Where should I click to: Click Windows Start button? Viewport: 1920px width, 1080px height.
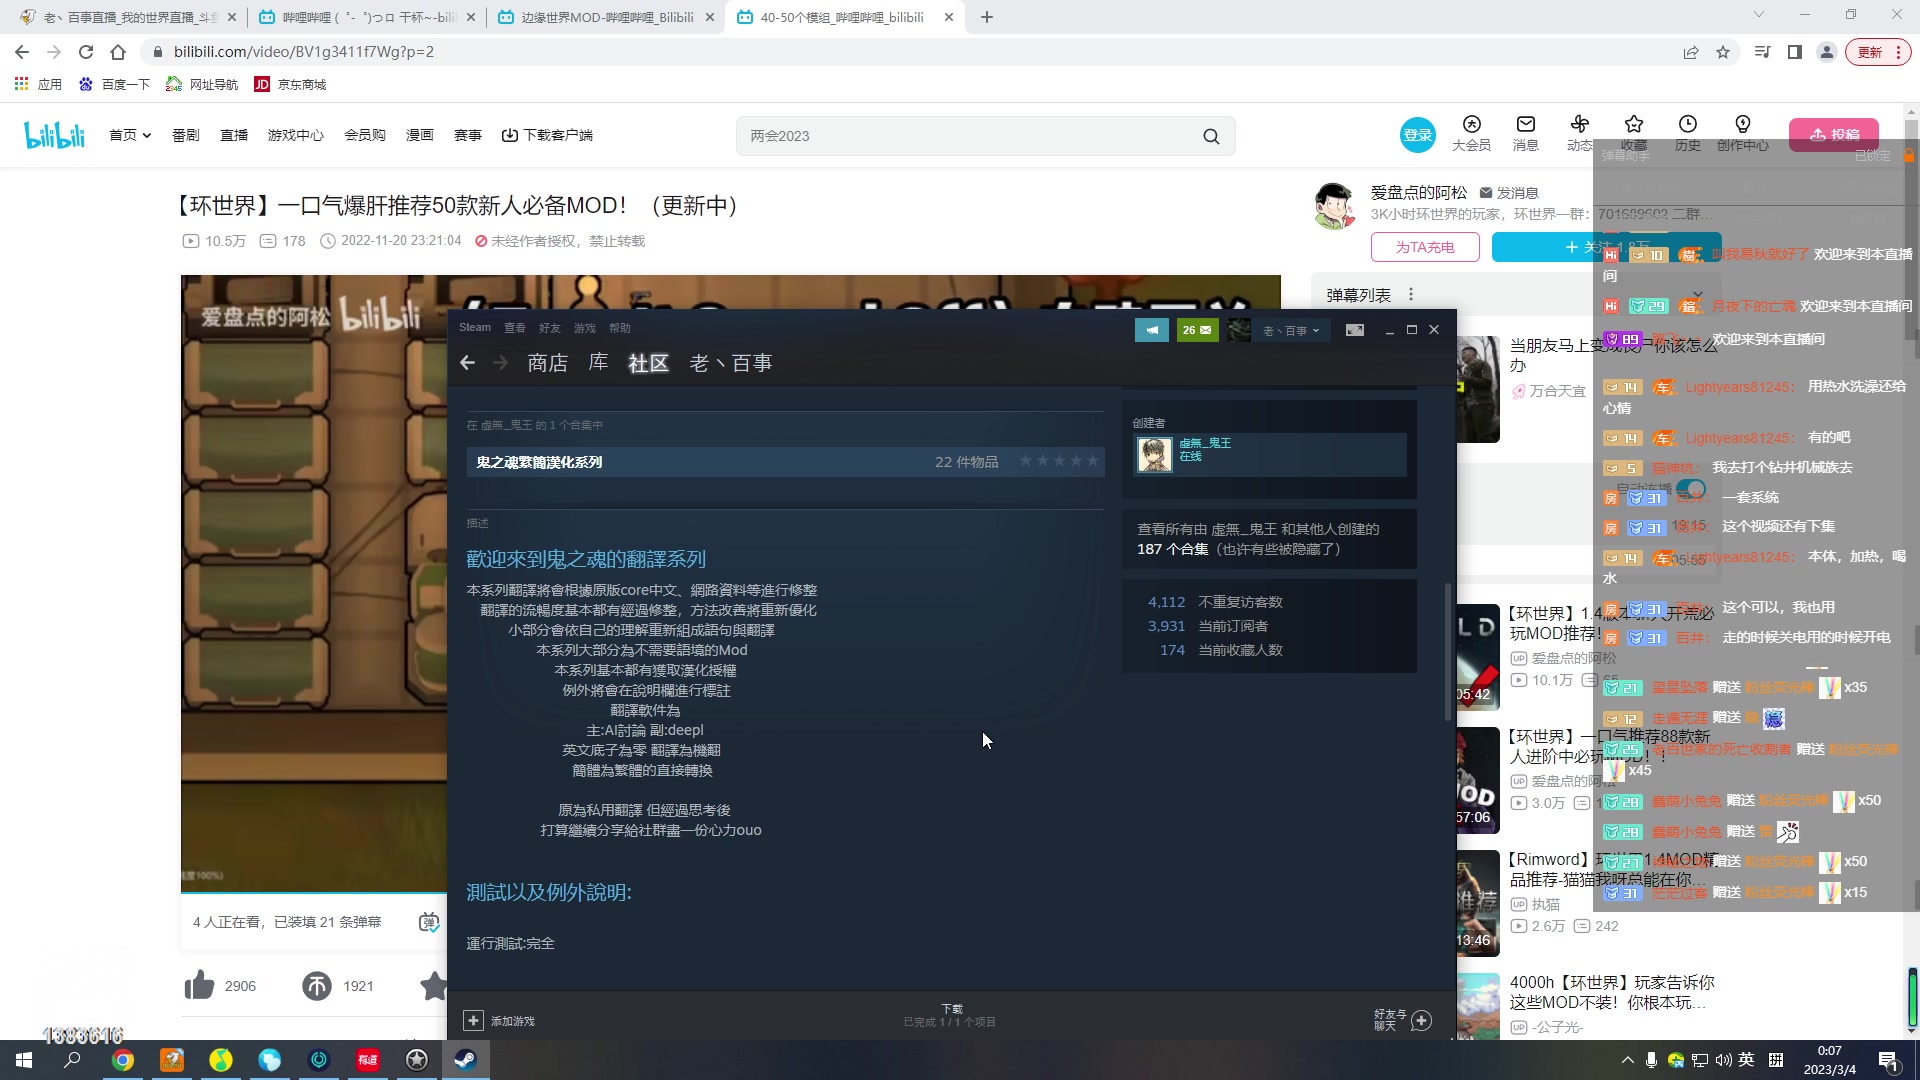(24, 1060)
